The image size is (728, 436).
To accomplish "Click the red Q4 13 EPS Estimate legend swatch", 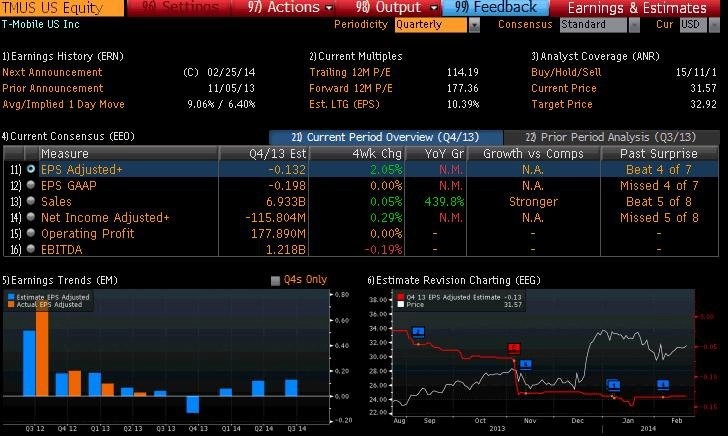I will (401, 297).
